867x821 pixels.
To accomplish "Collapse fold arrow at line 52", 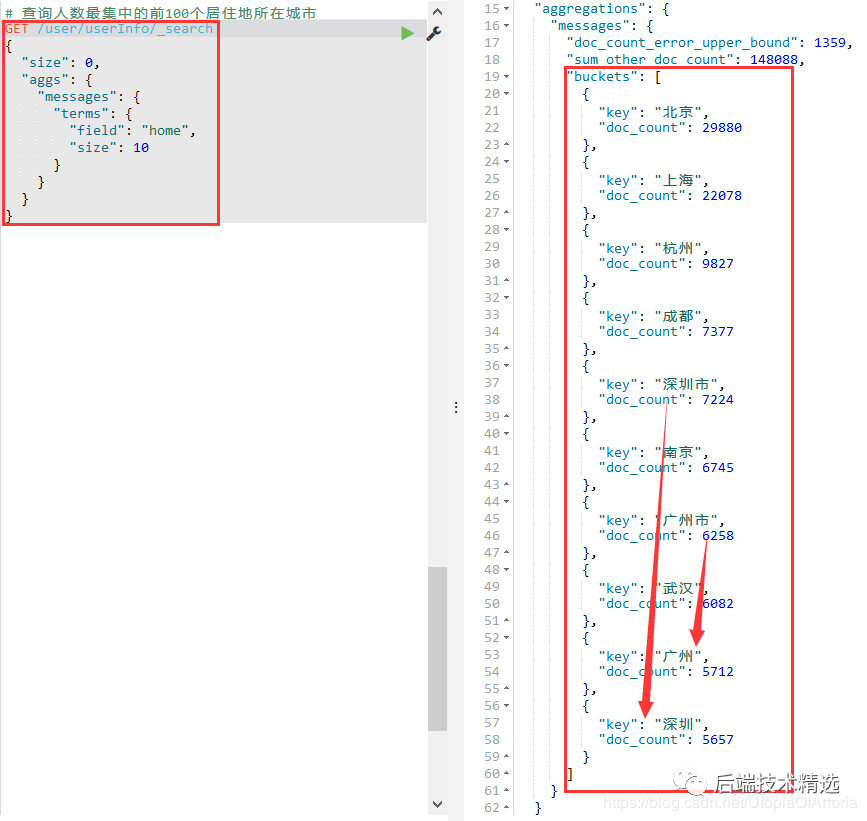I will [x=506, y=638].
